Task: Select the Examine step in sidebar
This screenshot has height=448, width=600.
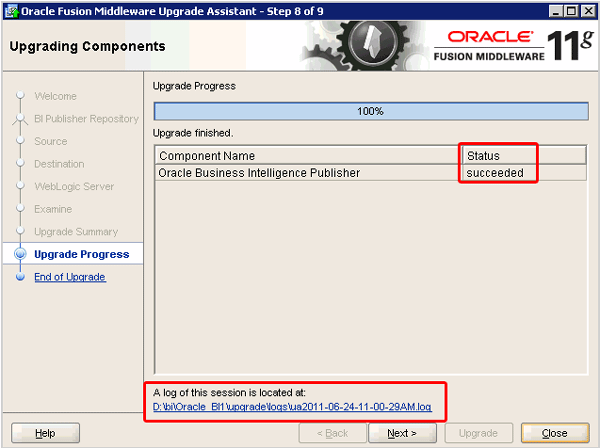Action: pos(53,209)
